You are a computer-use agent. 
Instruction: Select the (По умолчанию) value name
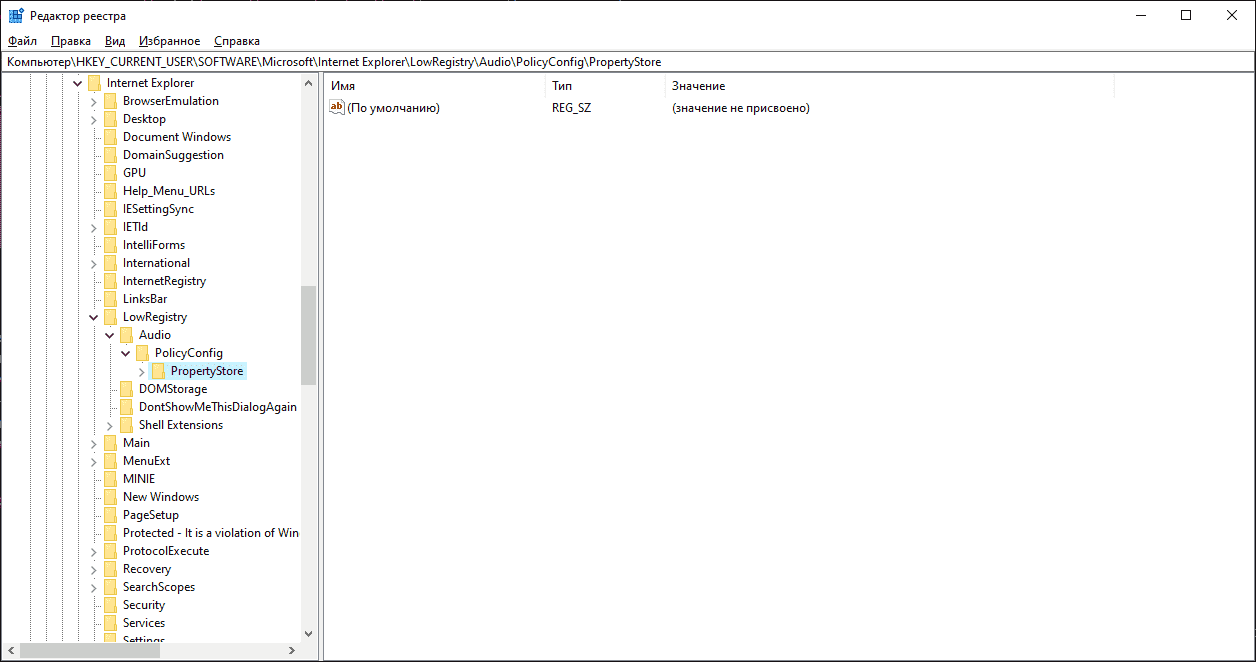point(393,107)
